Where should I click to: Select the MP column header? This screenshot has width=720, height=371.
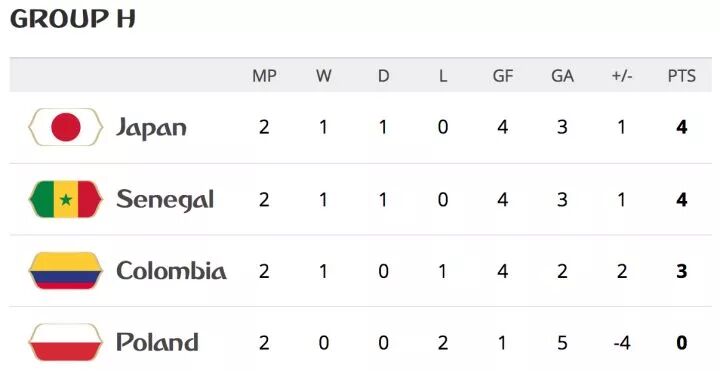pyautogui.click(x=264, y=76)
